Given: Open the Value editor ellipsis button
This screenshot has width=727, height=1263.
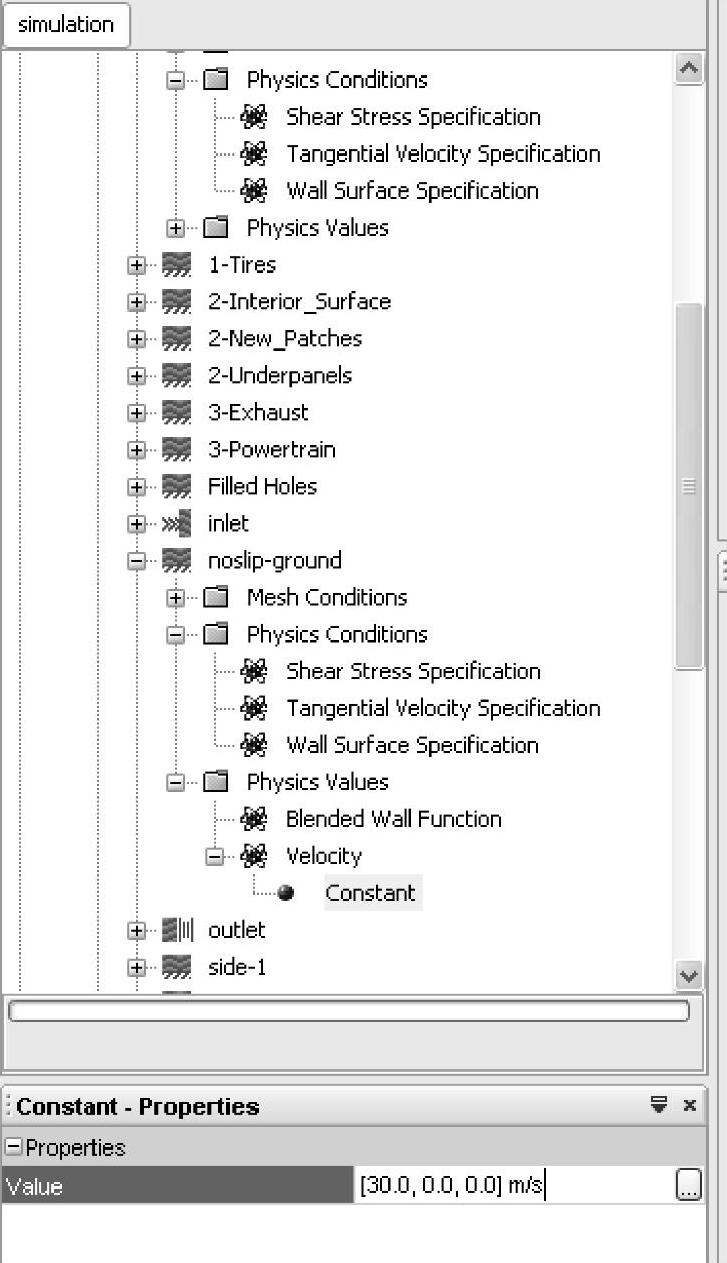Looking at the screenshot, I should click(689, 1186).
